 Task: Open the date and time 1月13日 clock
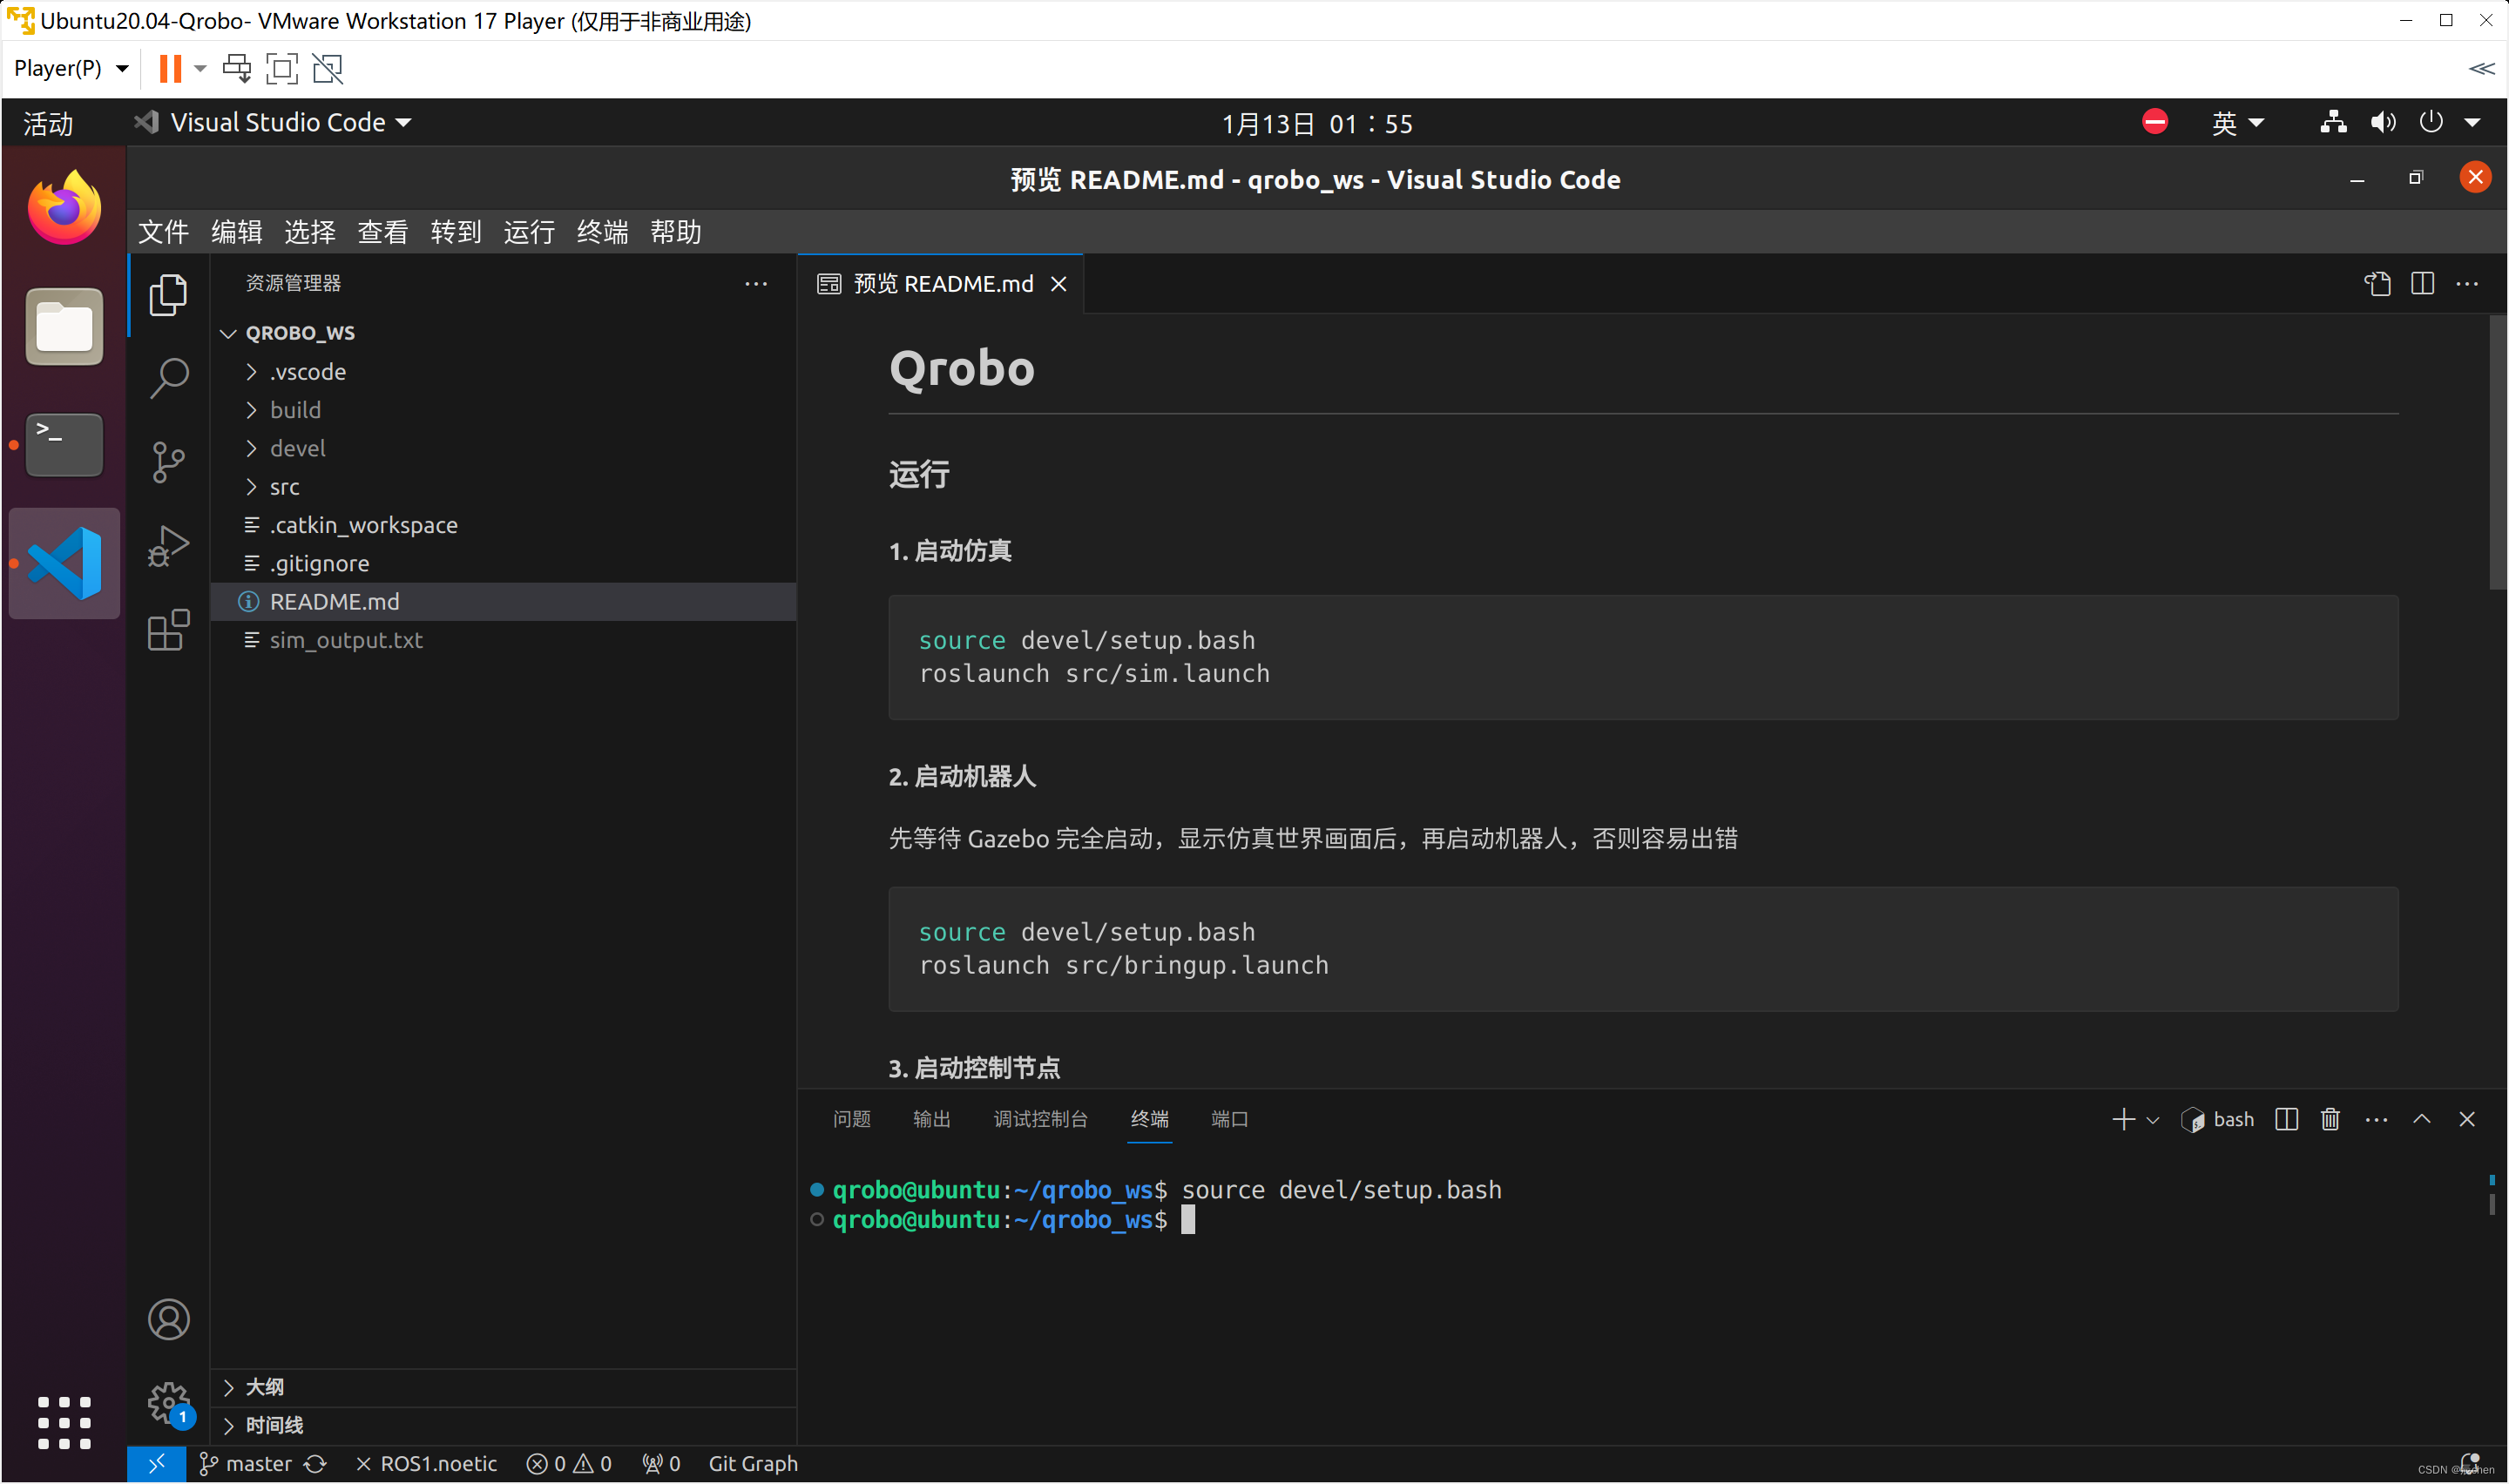tap(1317, 124)
